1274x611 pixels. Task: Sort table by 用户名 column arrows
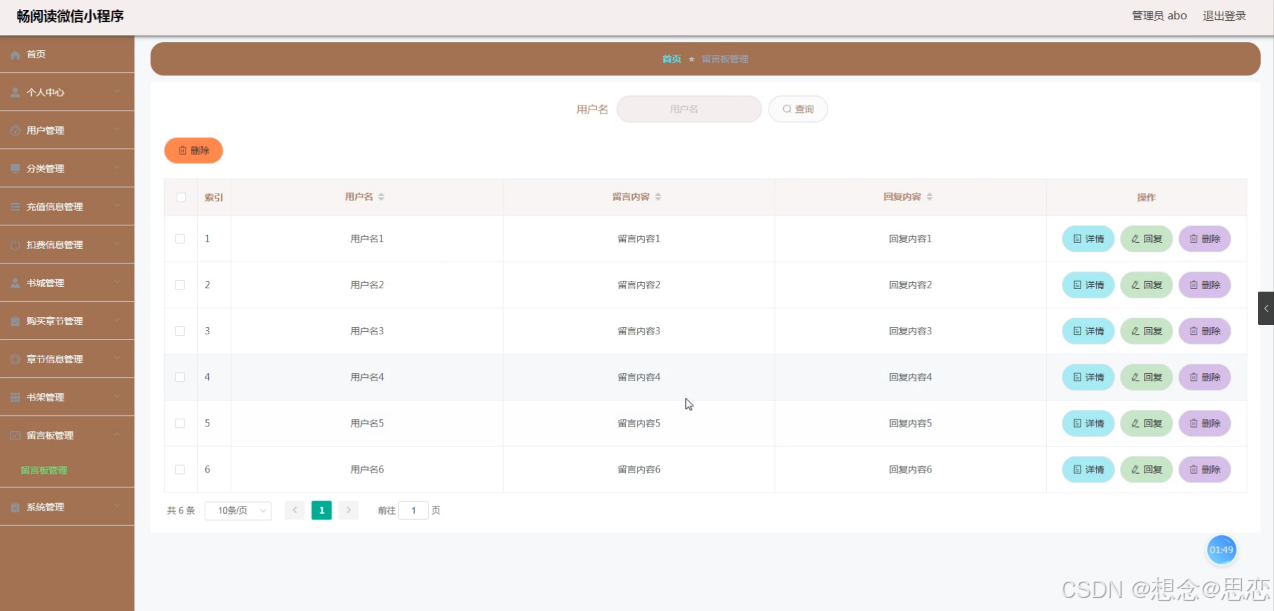tap(381, 197)
